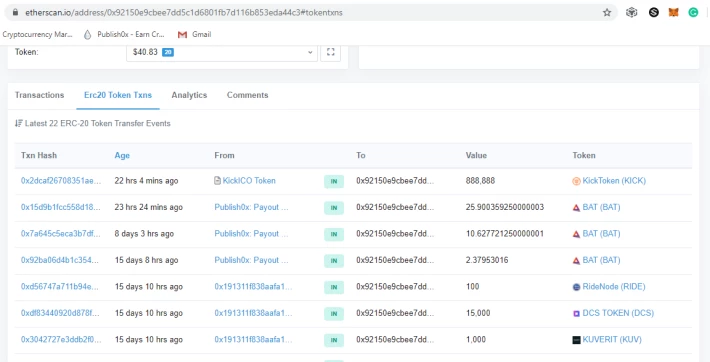Open the Publish0x - Earn Cr... bookmark
This screenshot has width=710, height=362.
(124, 34)
